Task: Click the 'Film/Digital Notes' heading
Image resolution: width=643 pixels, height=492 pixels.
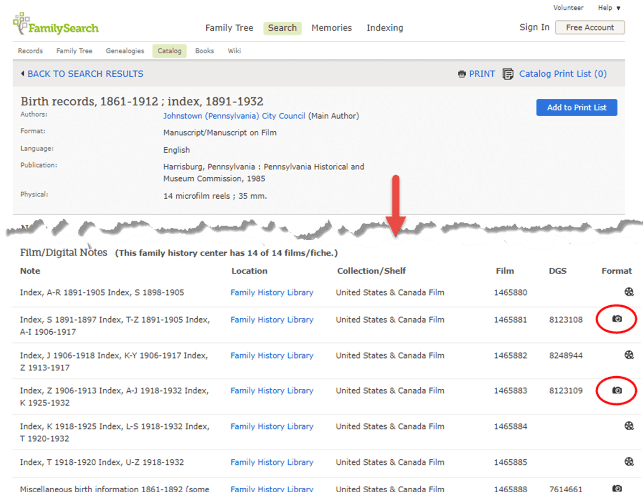Action: click(x=64, y=252)
